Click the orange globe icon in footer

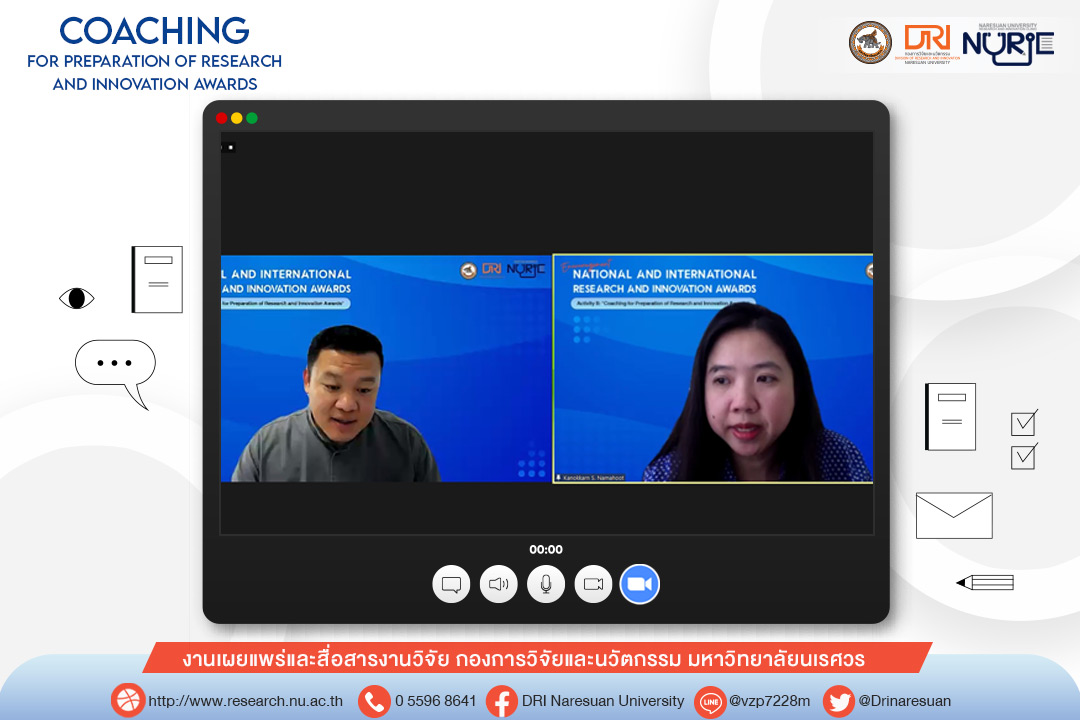click(127, 701)
